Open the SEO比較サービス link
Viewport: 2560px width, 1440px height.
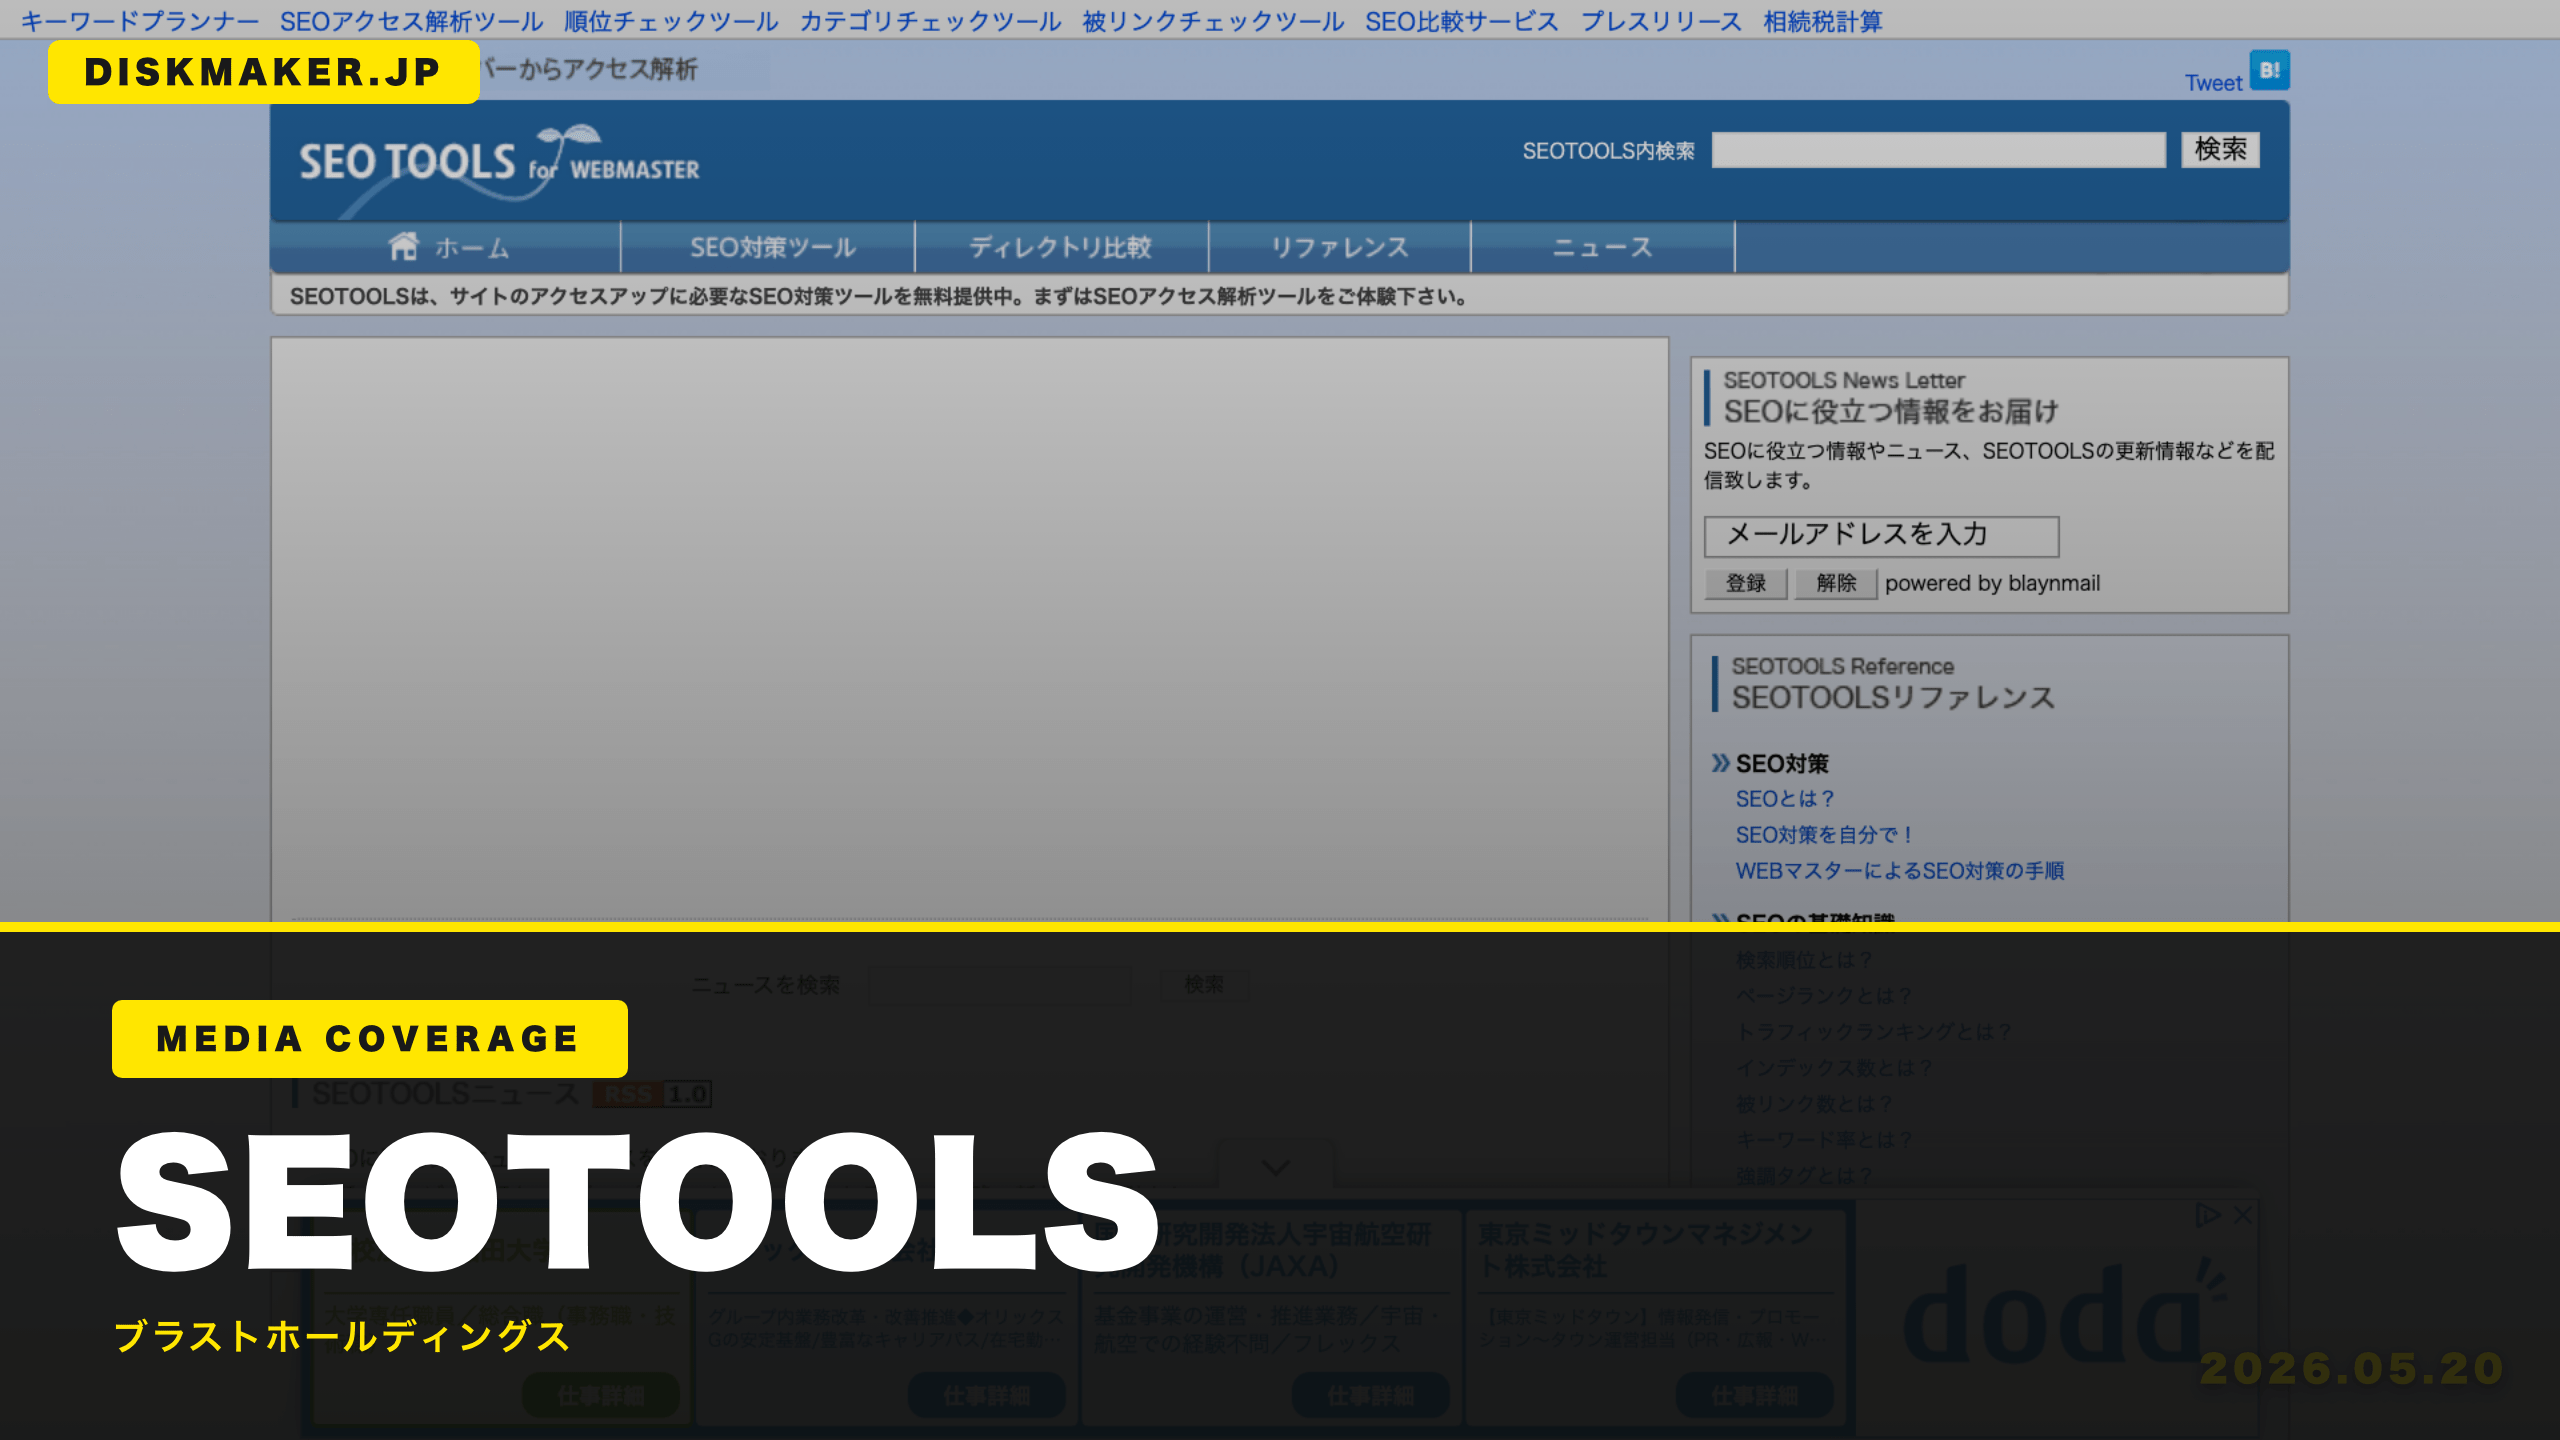pyautogui.click(x=1462, y=21)
